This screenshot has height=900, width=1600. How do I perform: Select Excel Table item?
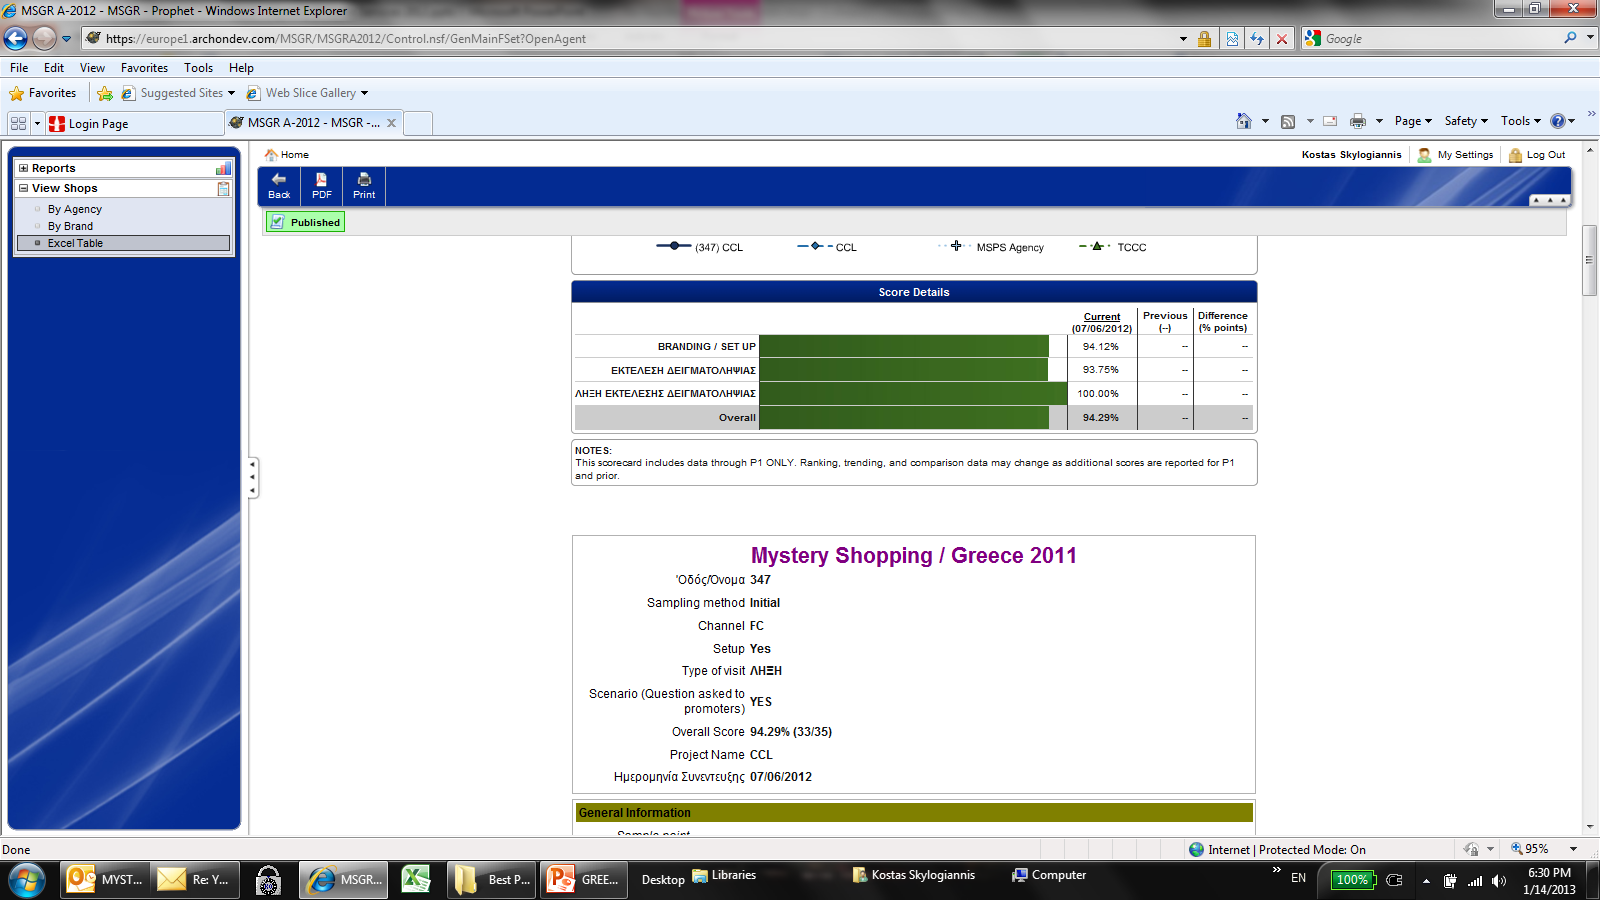[123, 243]
